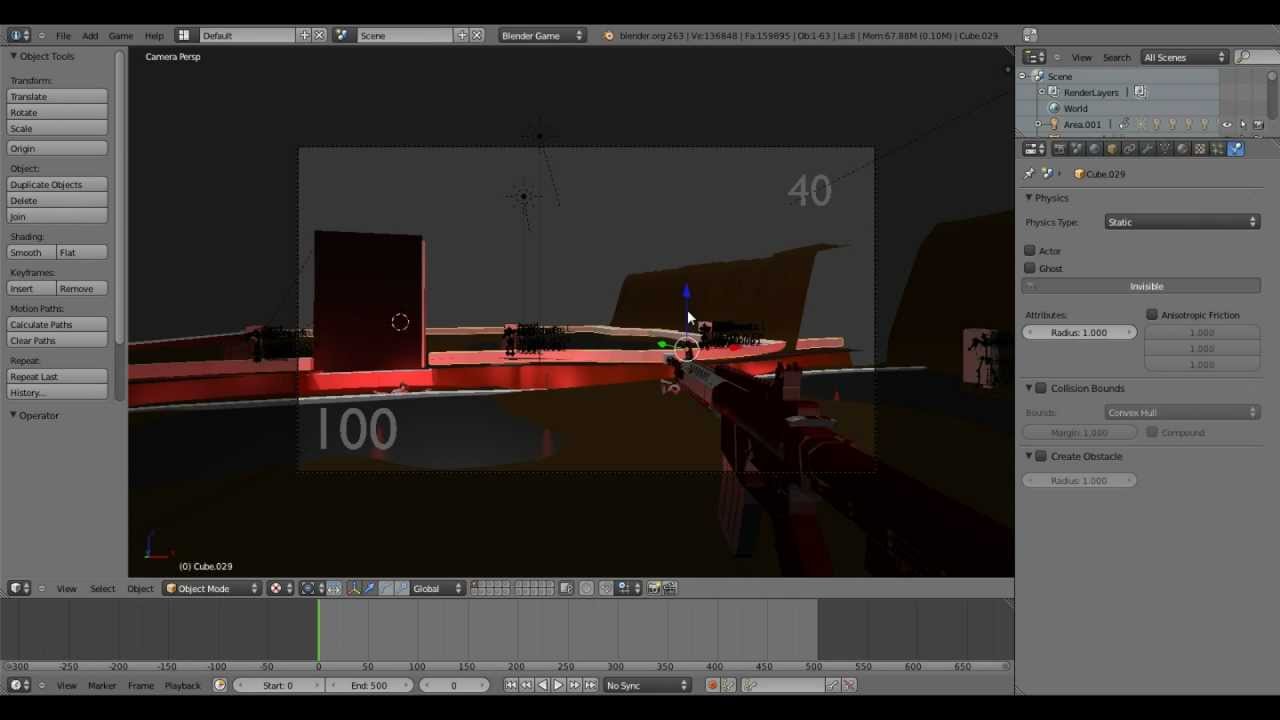
Task: Open the World properties tab
Action: coord(1094,149)
